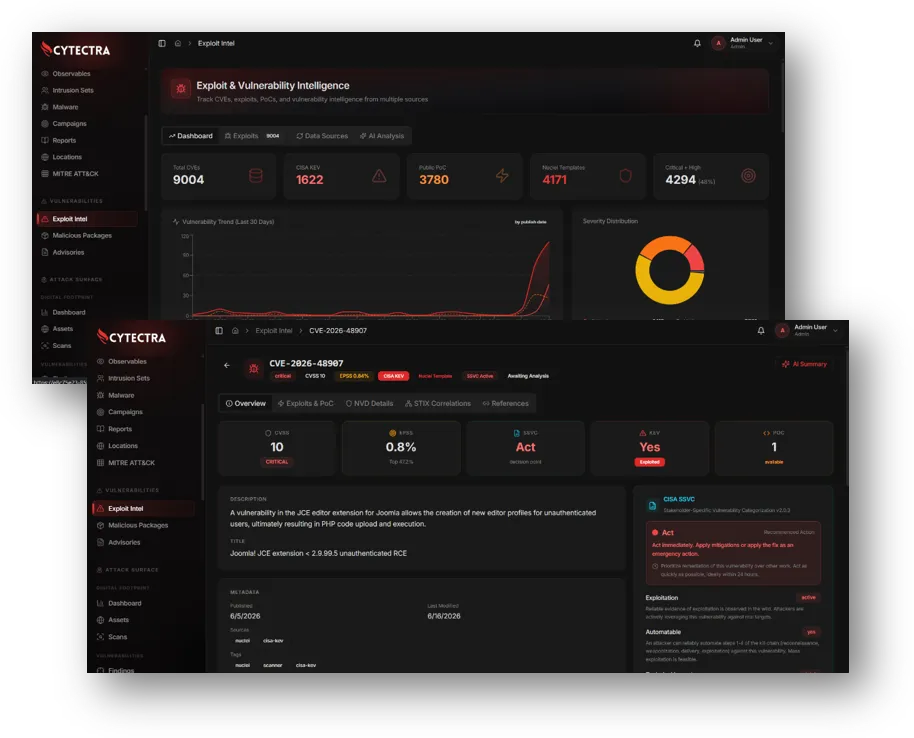Switch to the Exploits 9004 tab

[x=252, y=136]
